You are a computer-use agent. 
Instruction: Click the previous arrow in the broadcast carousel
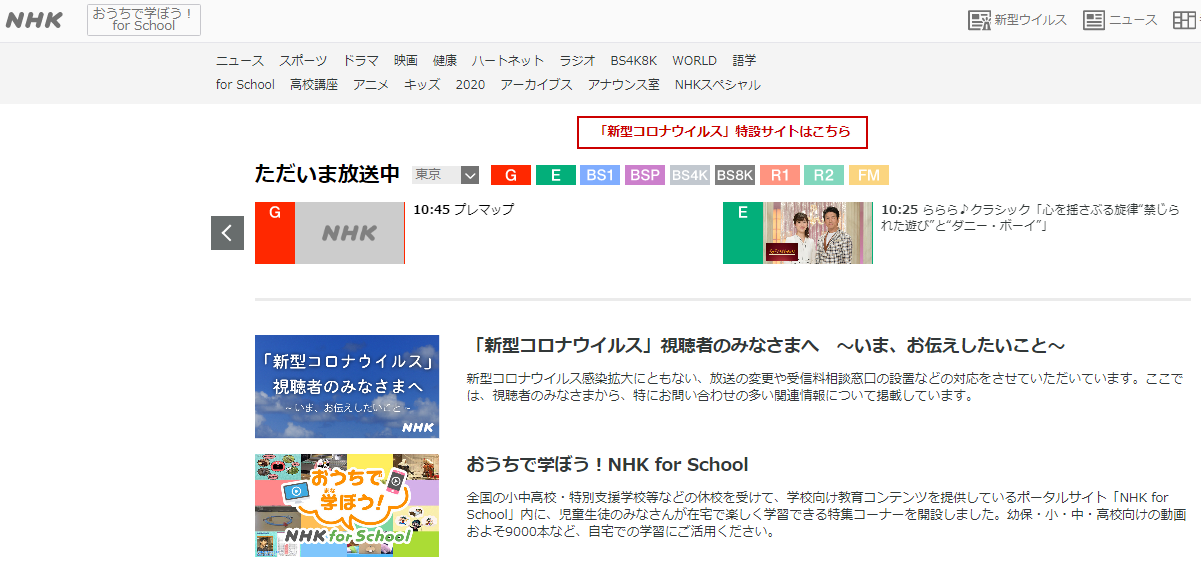(227, 233)
